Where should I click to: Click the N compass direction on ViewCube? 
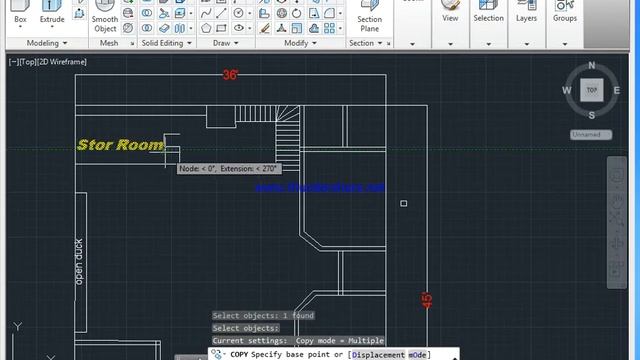592,65
